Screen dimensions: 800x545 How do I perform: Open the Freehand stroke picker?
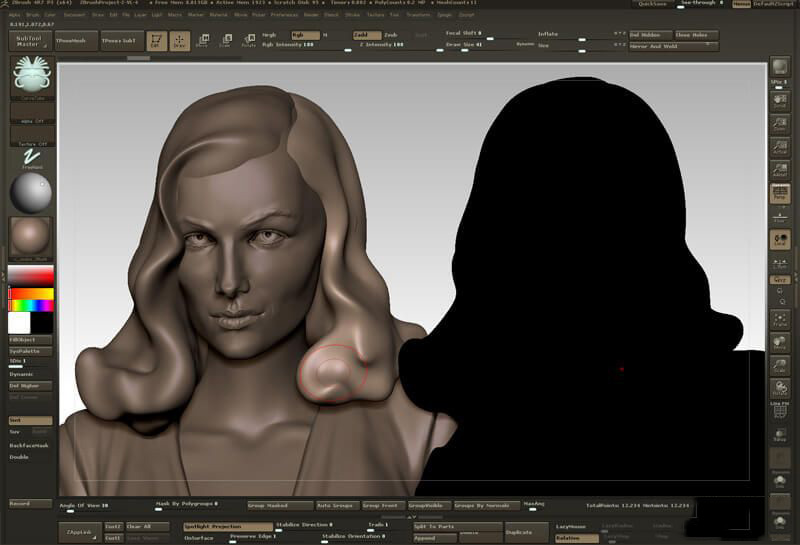tap(31, 159)
